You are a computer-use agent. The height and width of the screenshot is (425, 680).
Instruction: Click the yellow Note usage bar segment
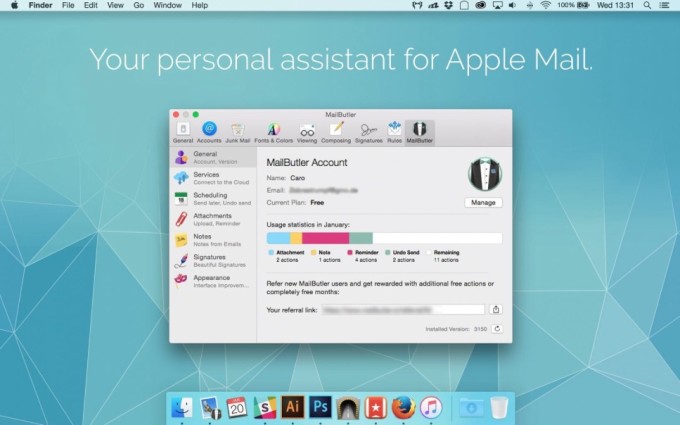[296, 238]
